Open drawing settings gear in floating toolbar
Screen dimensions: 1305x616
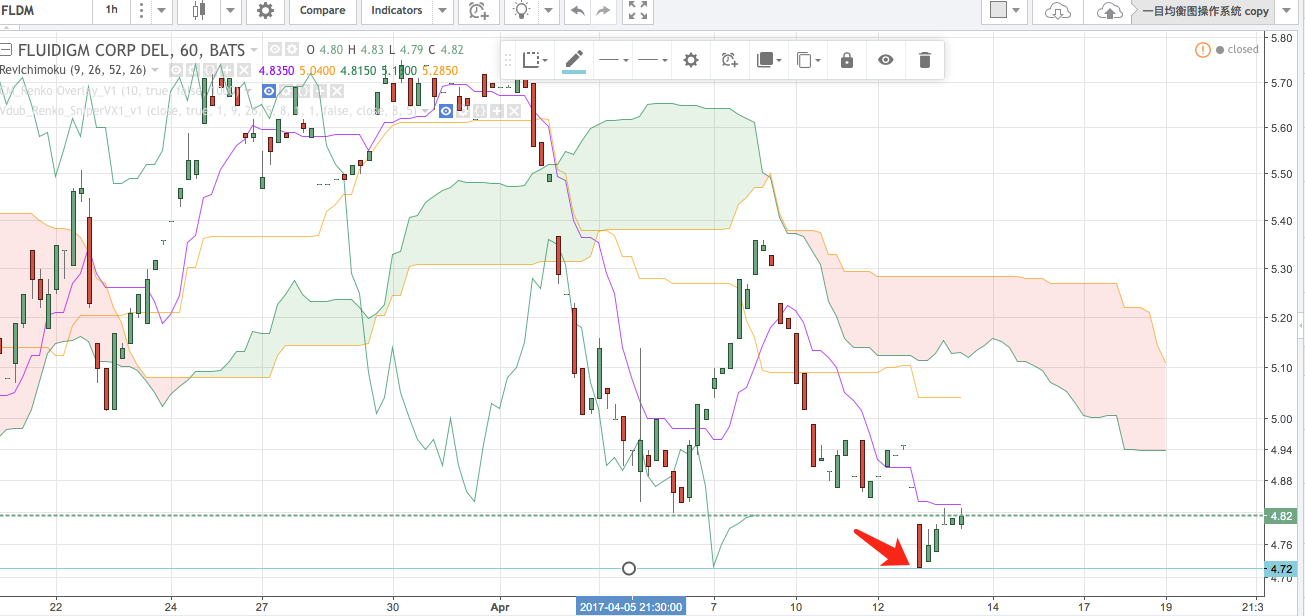[690, 60]
